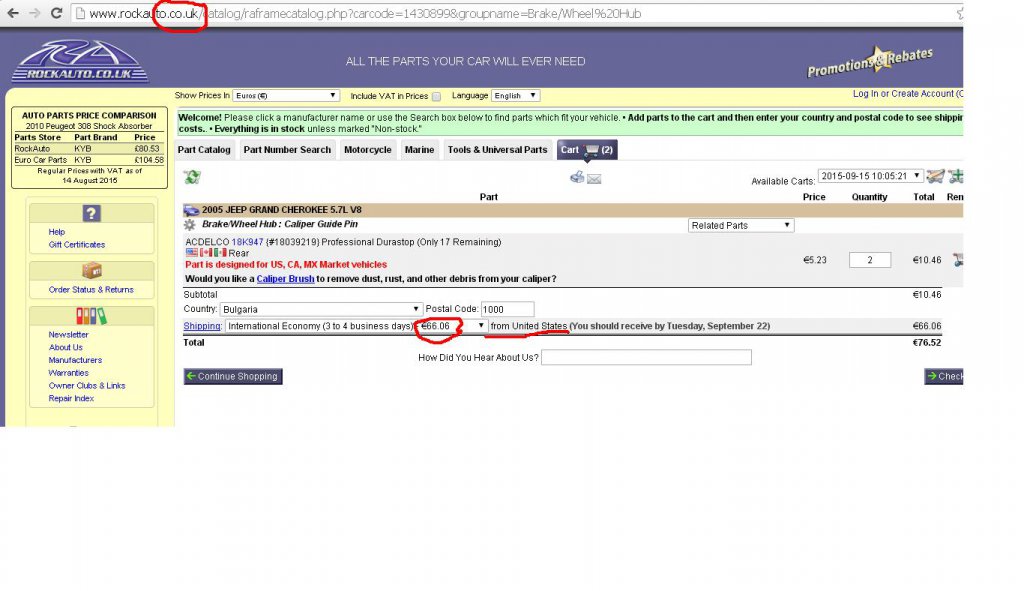Click How Did You Hear About Us field
Viewport: 1024px width, 591px height.
647,357
